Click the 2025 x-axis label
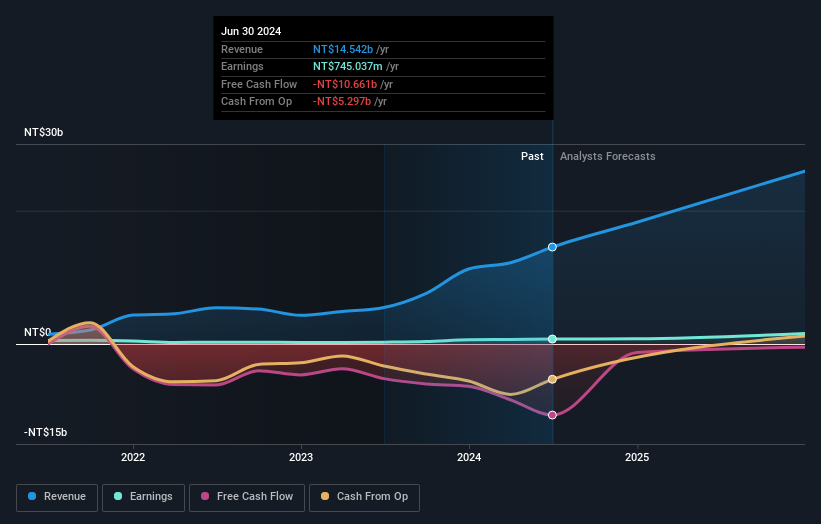This screenshot has height=524, width=821. click(x=637, y=457)
